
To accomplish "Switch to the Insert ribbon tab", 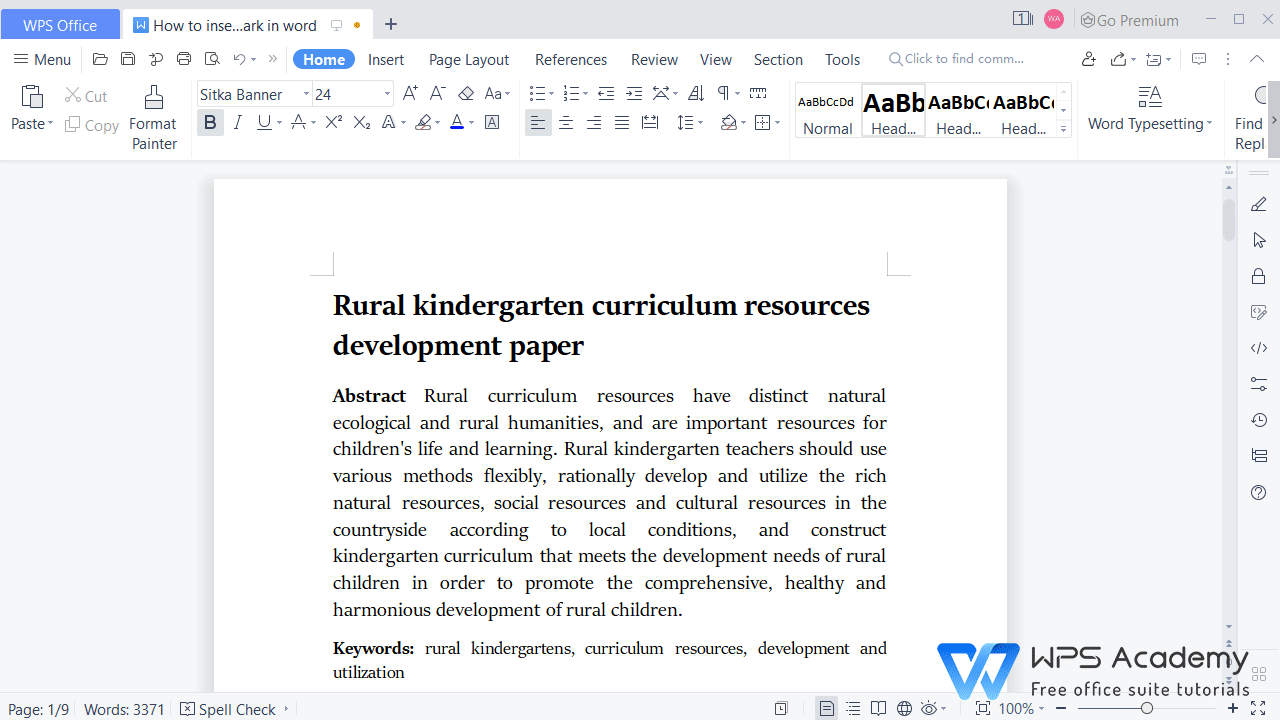I will point(386,59).
